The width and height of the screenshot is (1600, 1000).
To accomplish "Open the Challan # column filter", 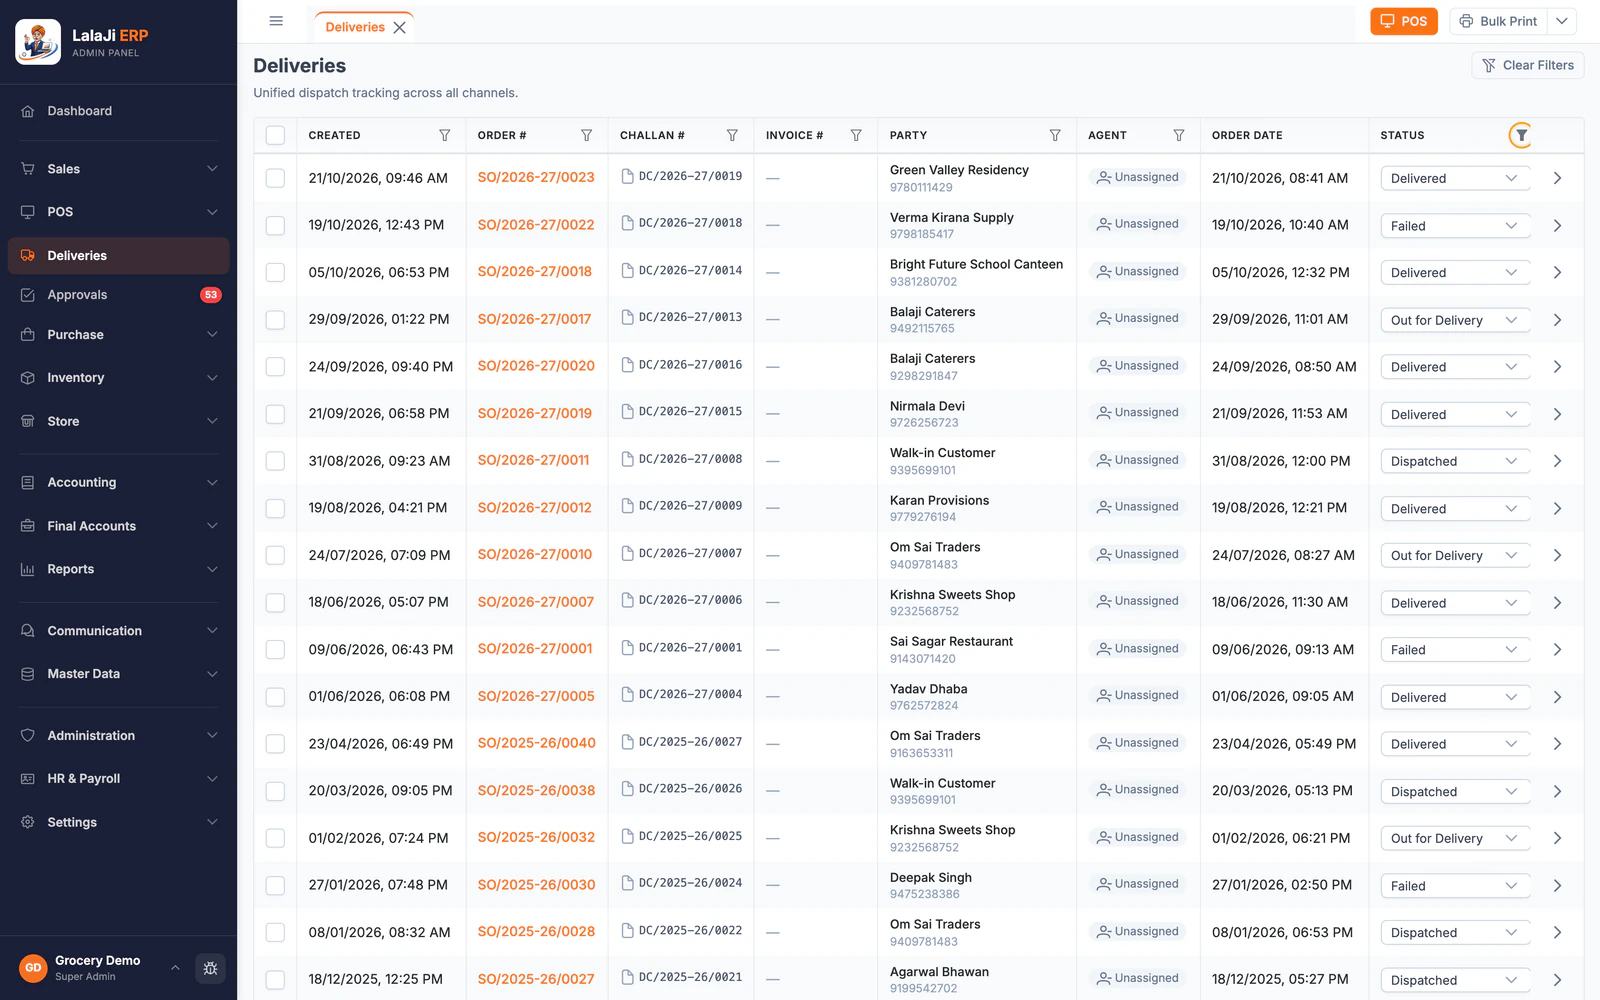I will [x=732, y=135].
